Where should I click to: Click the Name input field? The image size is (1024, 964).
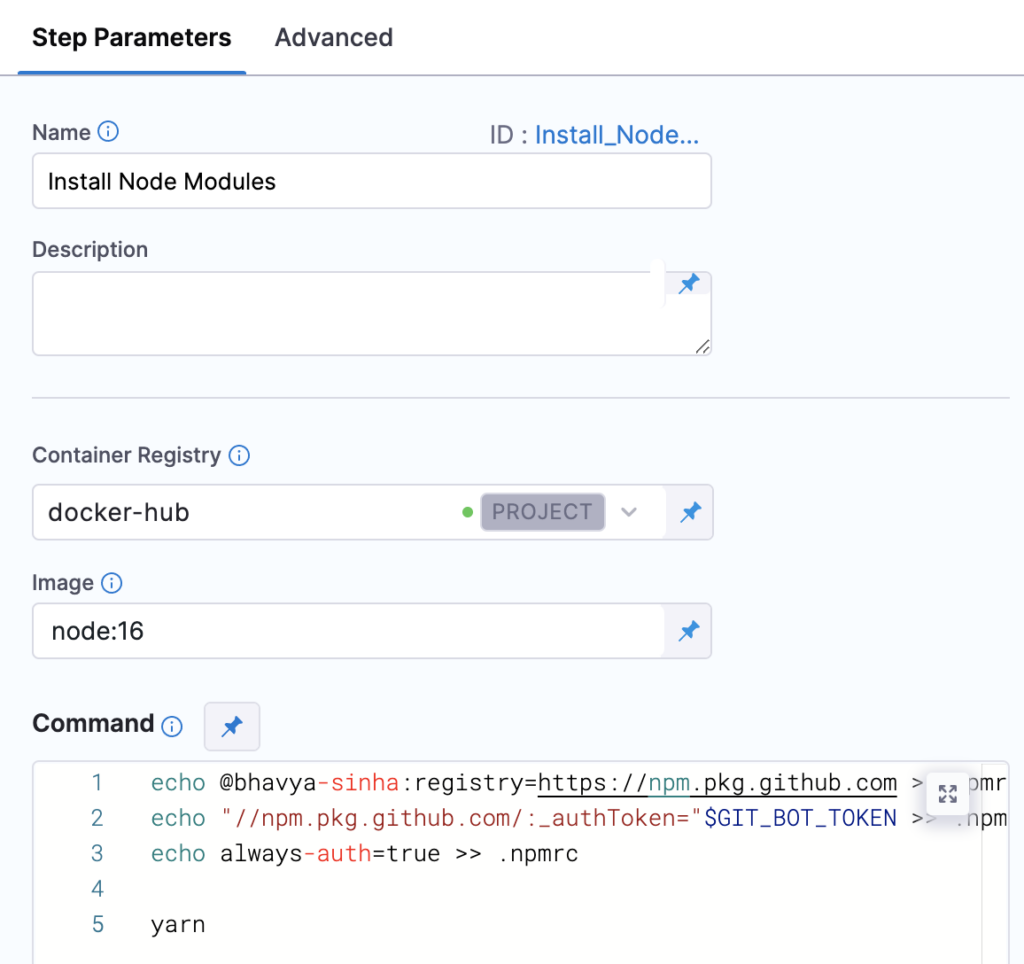371,181
